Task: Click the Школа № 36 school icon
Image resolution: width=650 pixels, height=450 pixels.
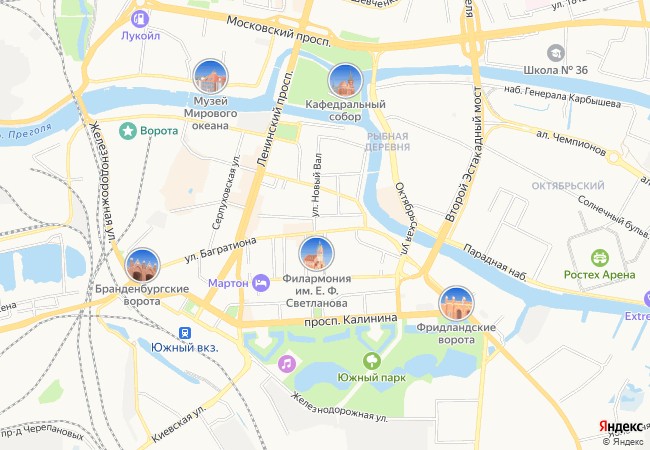Action: [555, 53]
